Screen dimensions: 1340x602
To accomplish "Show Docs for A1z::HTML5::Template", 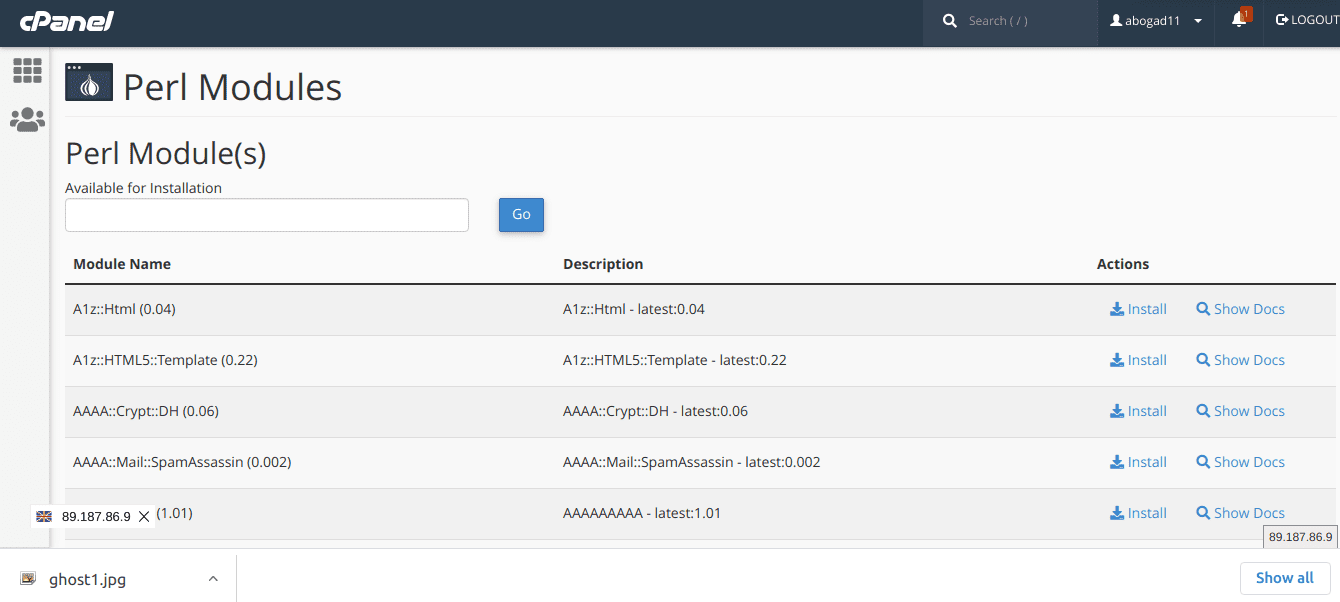I will pyautogui.click(x=1240, y=360).
